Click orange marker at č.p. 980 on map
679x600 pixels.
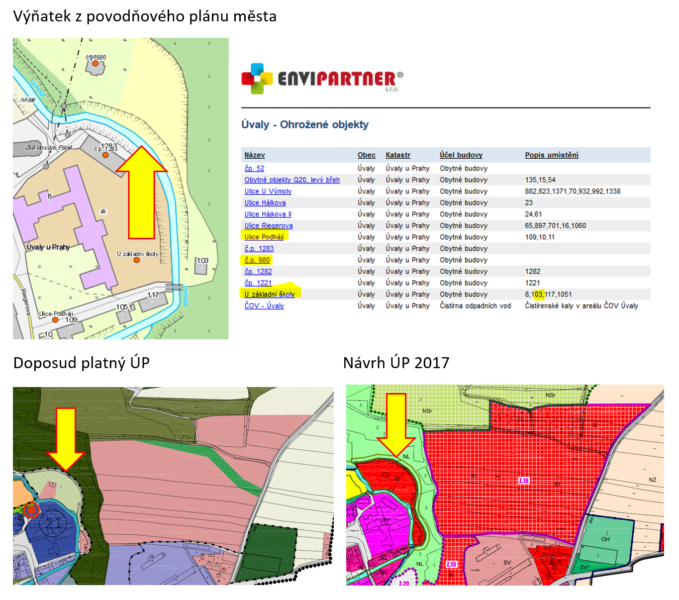tap(95, 61)
